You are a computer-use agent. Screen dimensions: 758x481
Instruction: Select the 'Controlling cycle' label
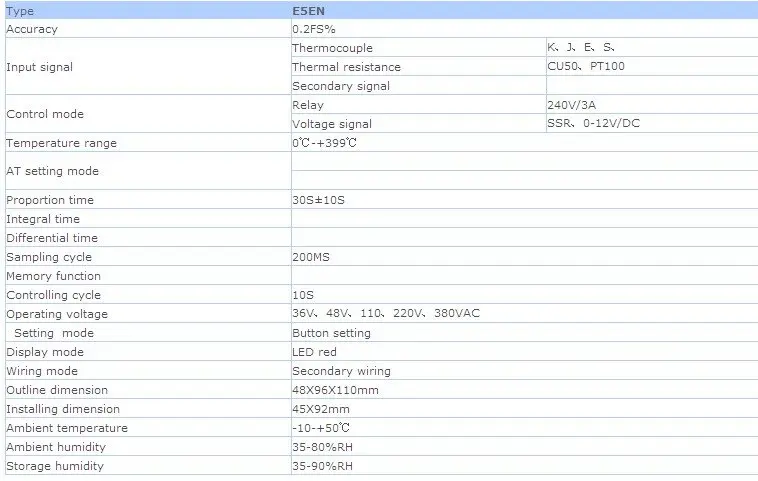pyautogui.click(x=54, y=295)
